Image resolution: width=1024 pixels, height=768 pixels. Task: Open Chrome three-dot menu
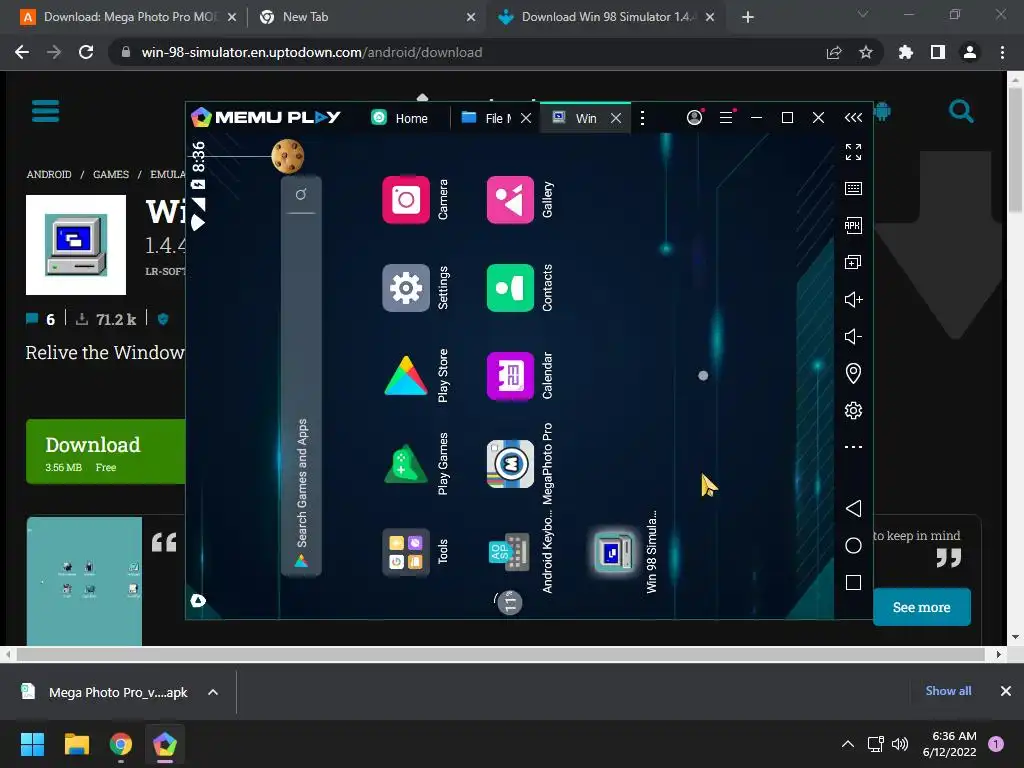tap(1002, 52)
